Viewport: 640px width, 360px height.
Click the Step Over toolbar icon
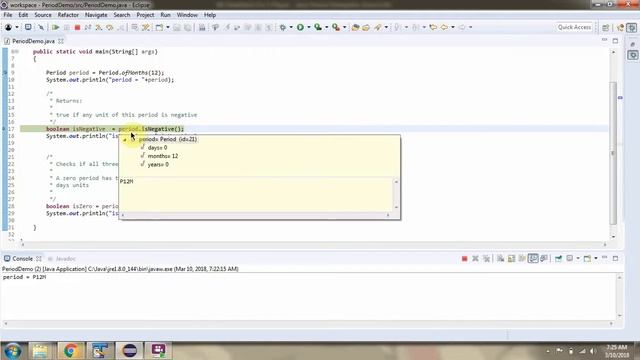click(x=110, y=27)
